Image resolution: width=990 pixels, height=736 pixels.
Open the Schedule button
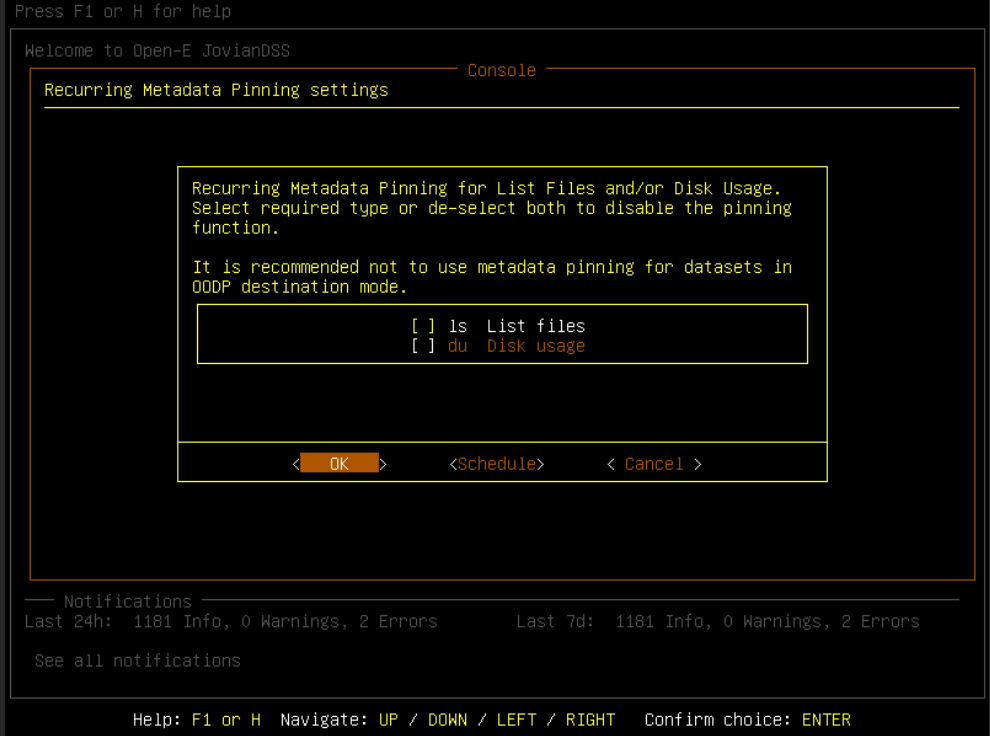point(497,464)
